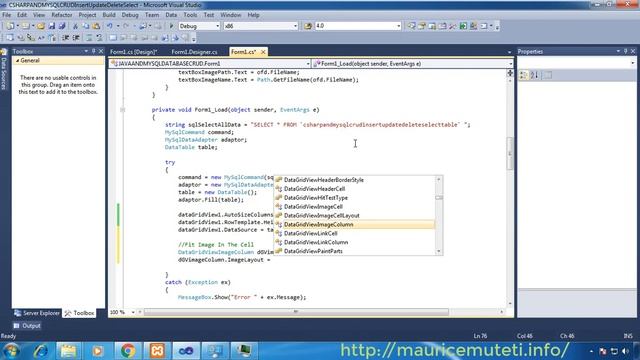Screen dimensions: 640x360
Task: Click the Copy toolbar icon
Action: pos(86,26)
